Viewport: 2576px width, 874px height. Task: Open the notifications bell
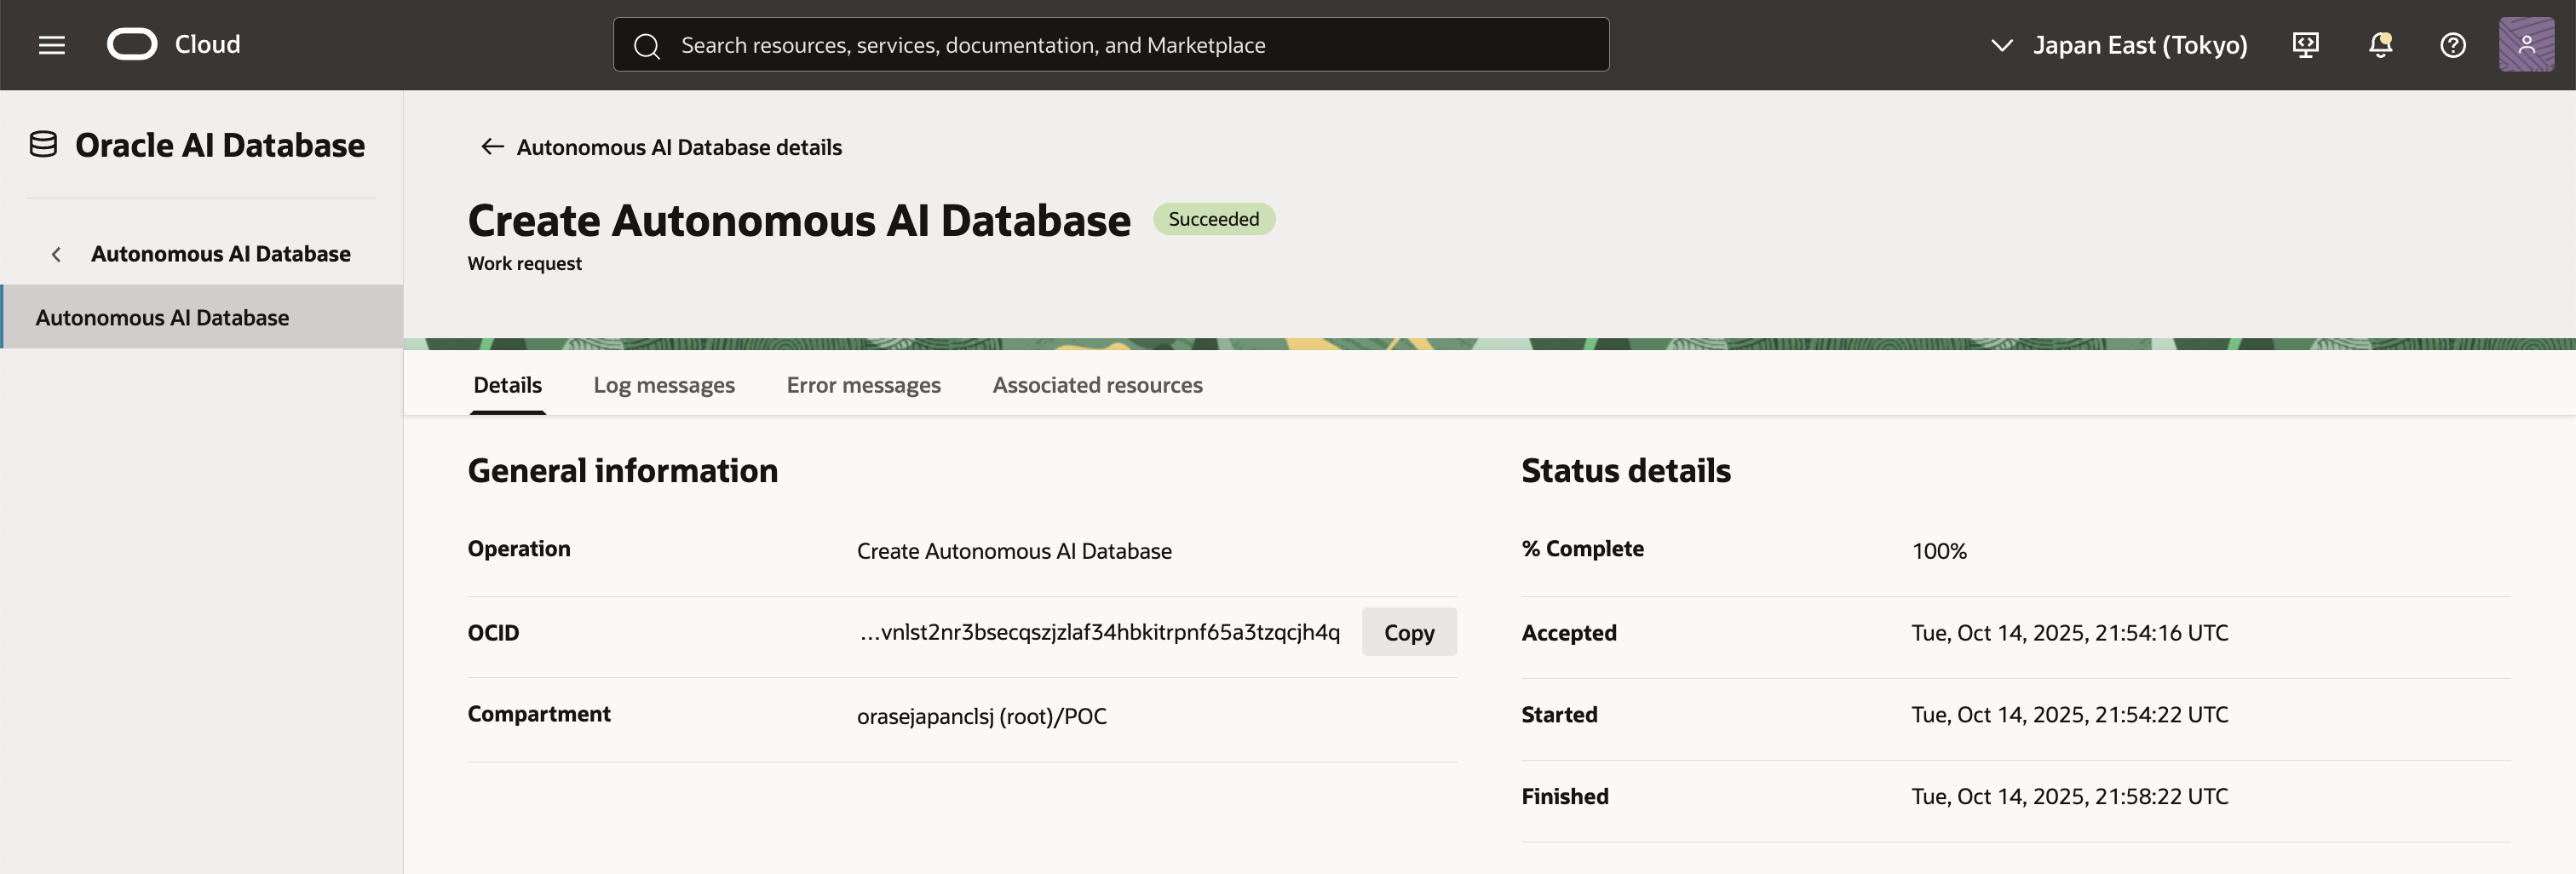[2380, 45]
